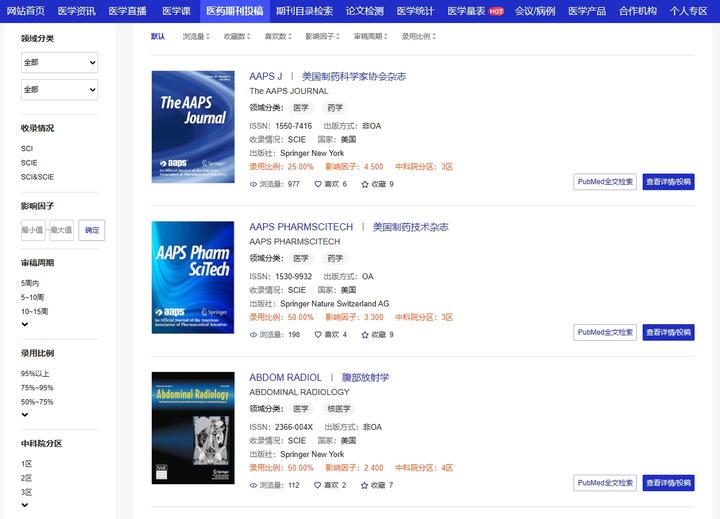Image resolution: width=720 pixels, height=519 pixels.
Task: Click the HOT badge beside 医学量表
Action: (x=496, y=11)
